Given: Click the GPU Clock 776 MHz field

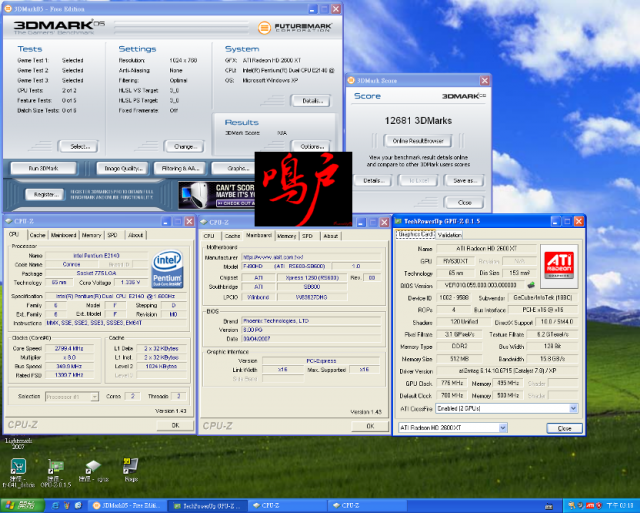Looking at the screenshot, I should tap(451, 383).
